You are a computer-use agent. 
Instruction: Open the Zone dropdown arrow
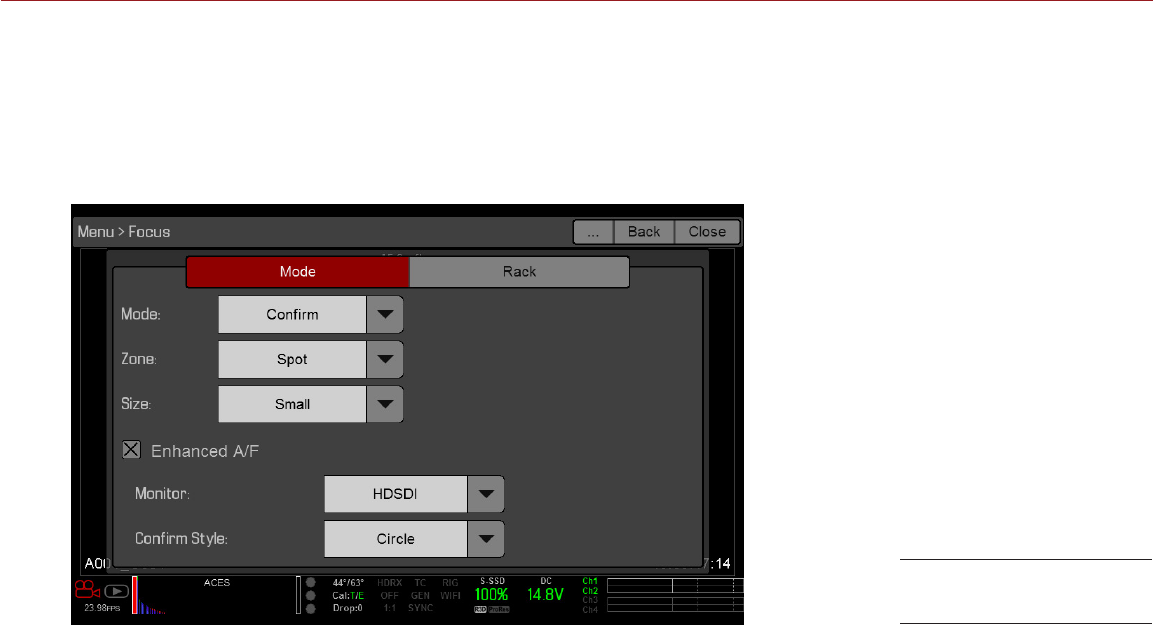tap(385, 360)
